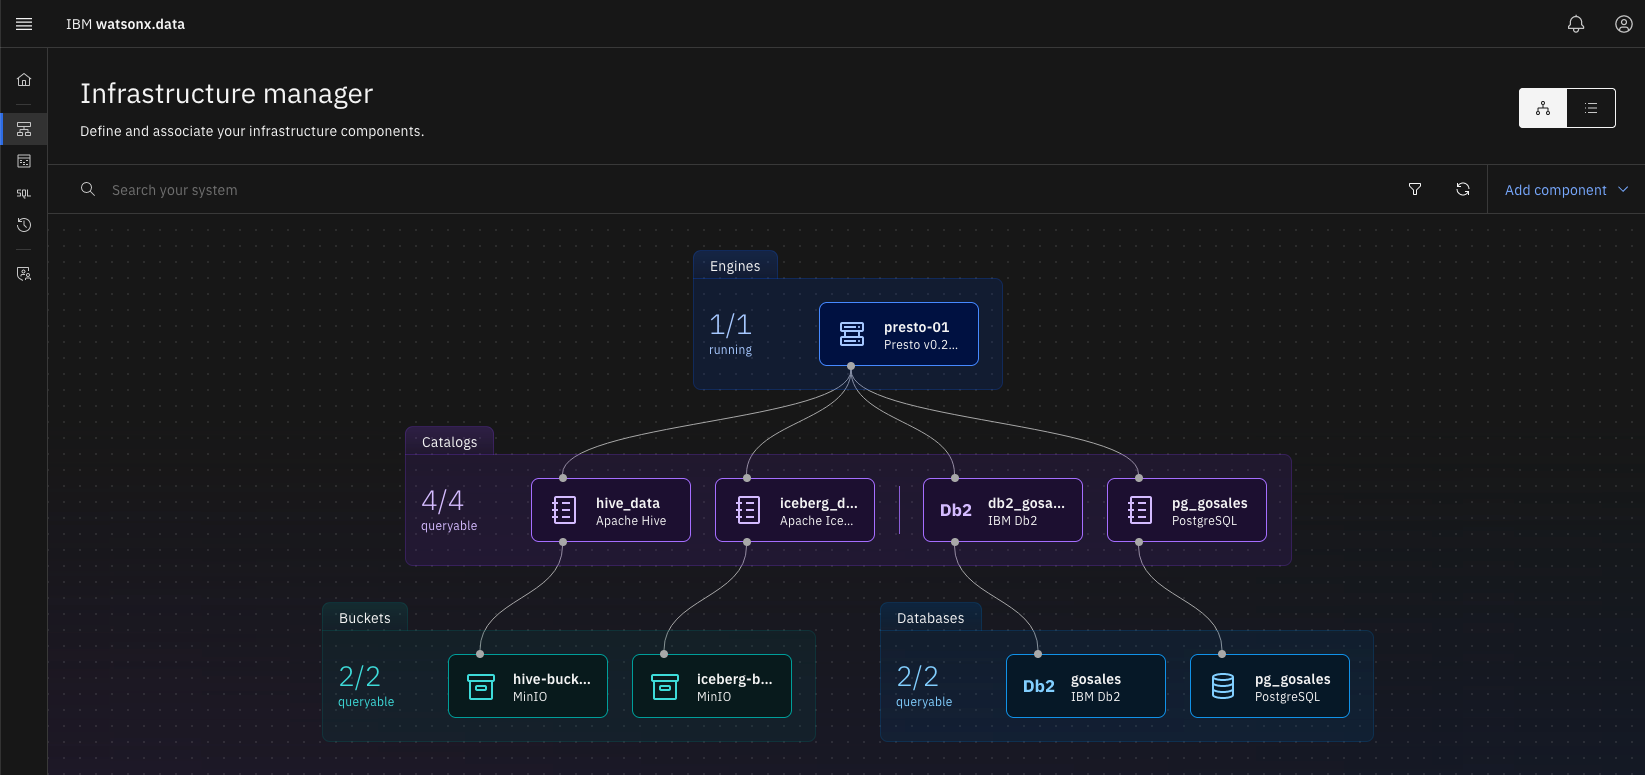This screenshot has height=775, width=1645.
Task: Click the pg_gosales catalog notebook icon
Action: point(1140,510)
